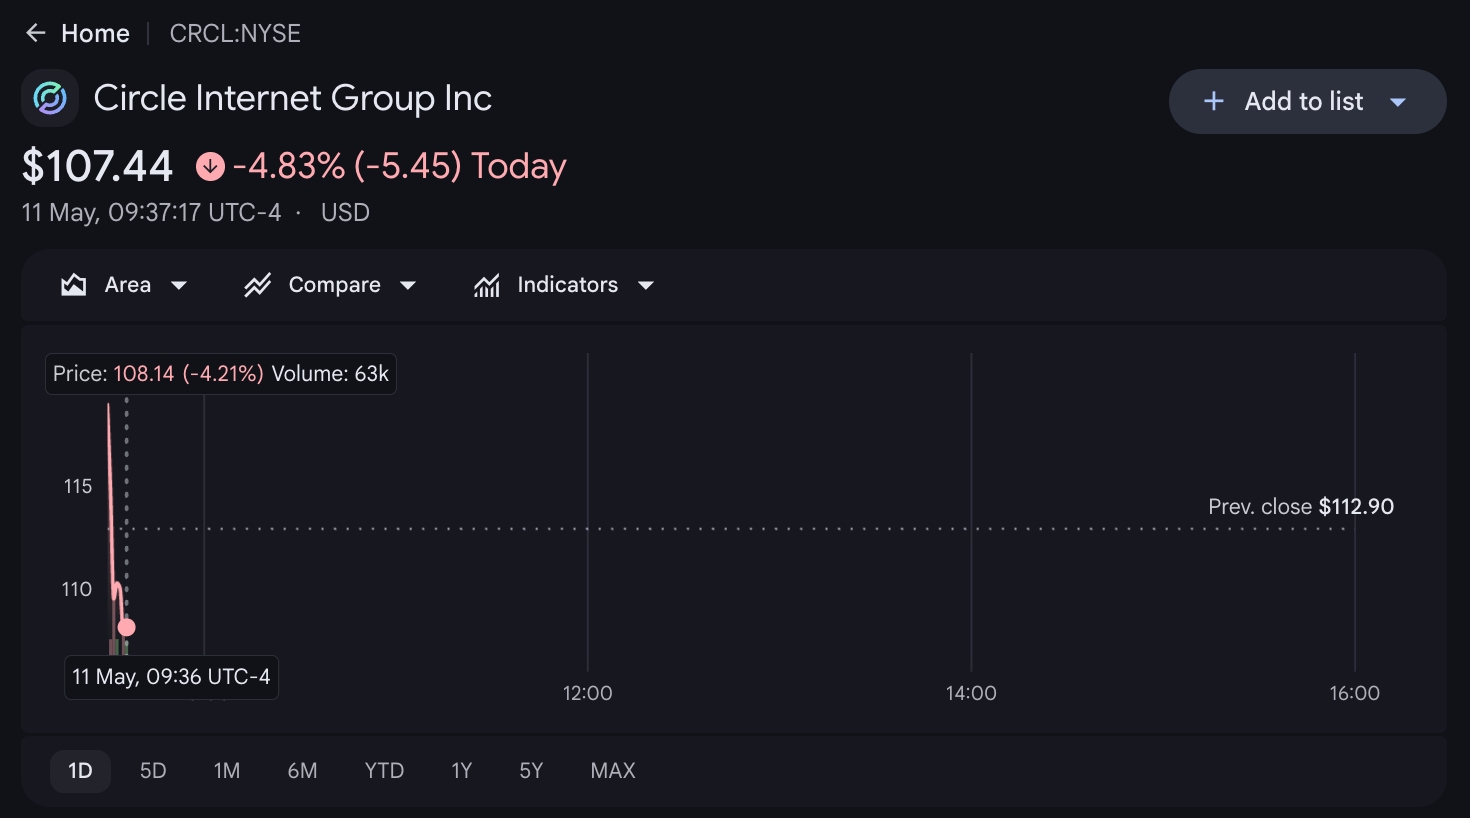Switch to the 1M time range
The image size is (1470, 818).
click(x=227, y=771)
